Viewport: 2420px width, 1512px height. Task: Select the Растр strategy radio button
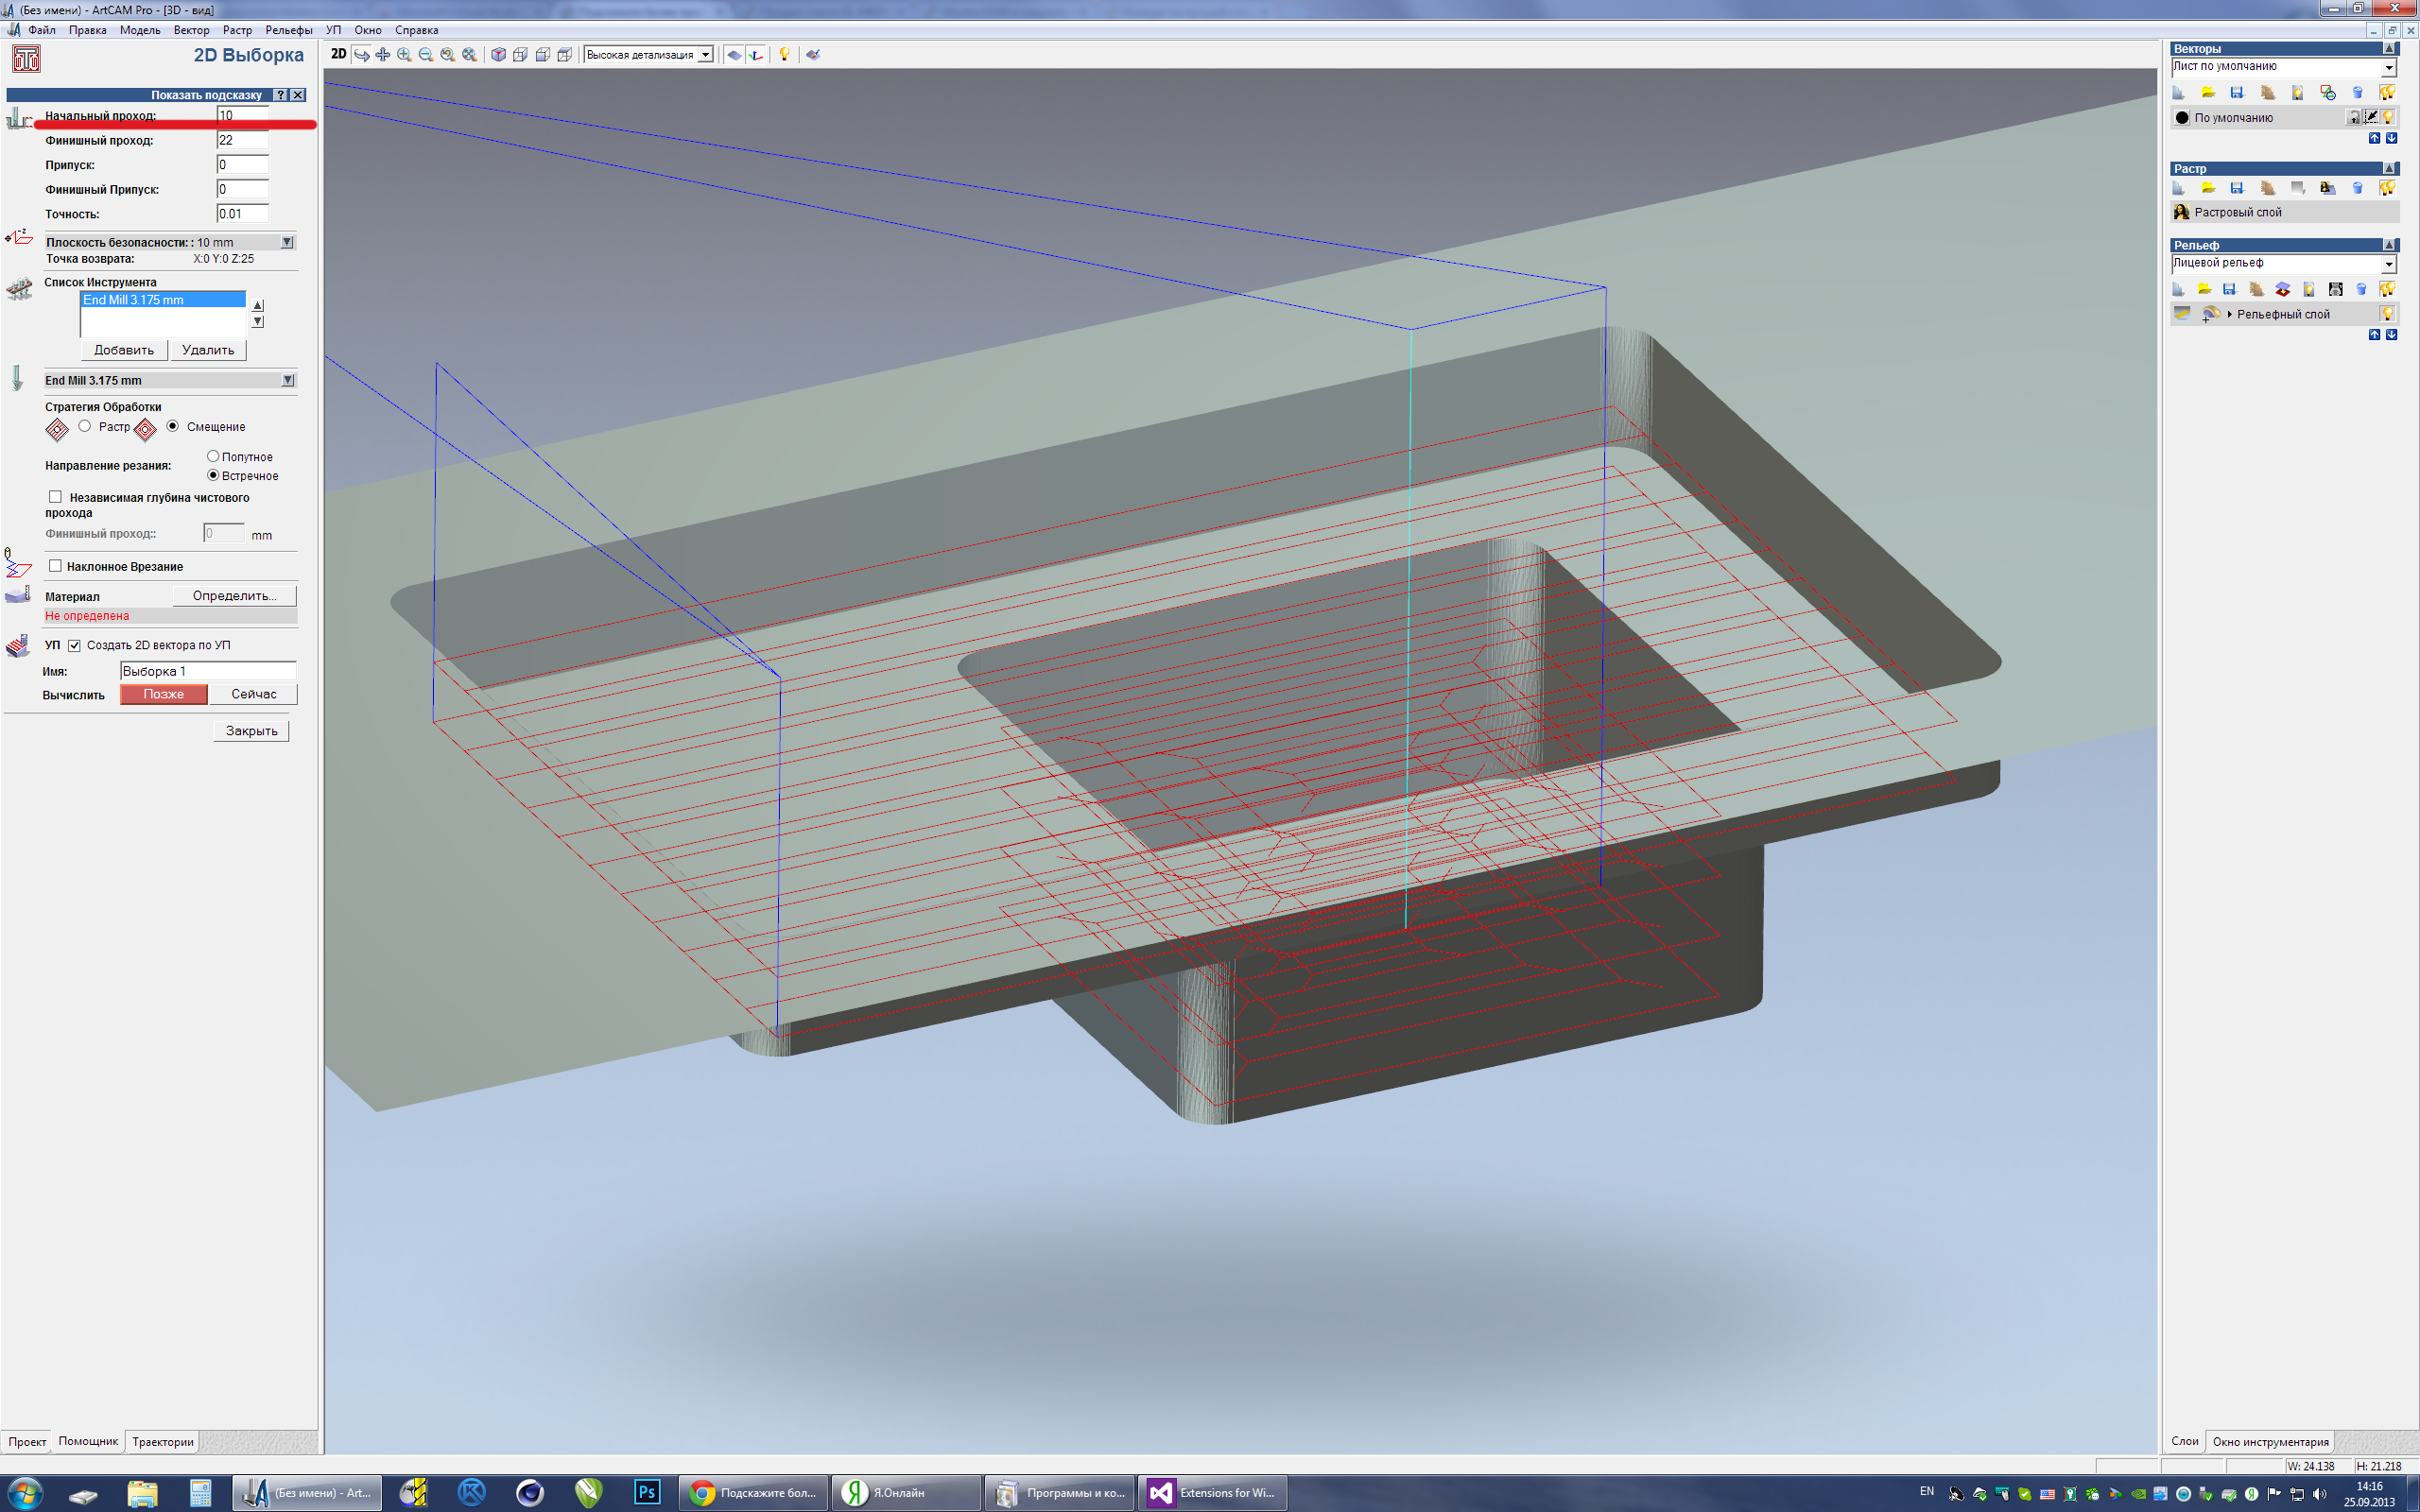85,426
